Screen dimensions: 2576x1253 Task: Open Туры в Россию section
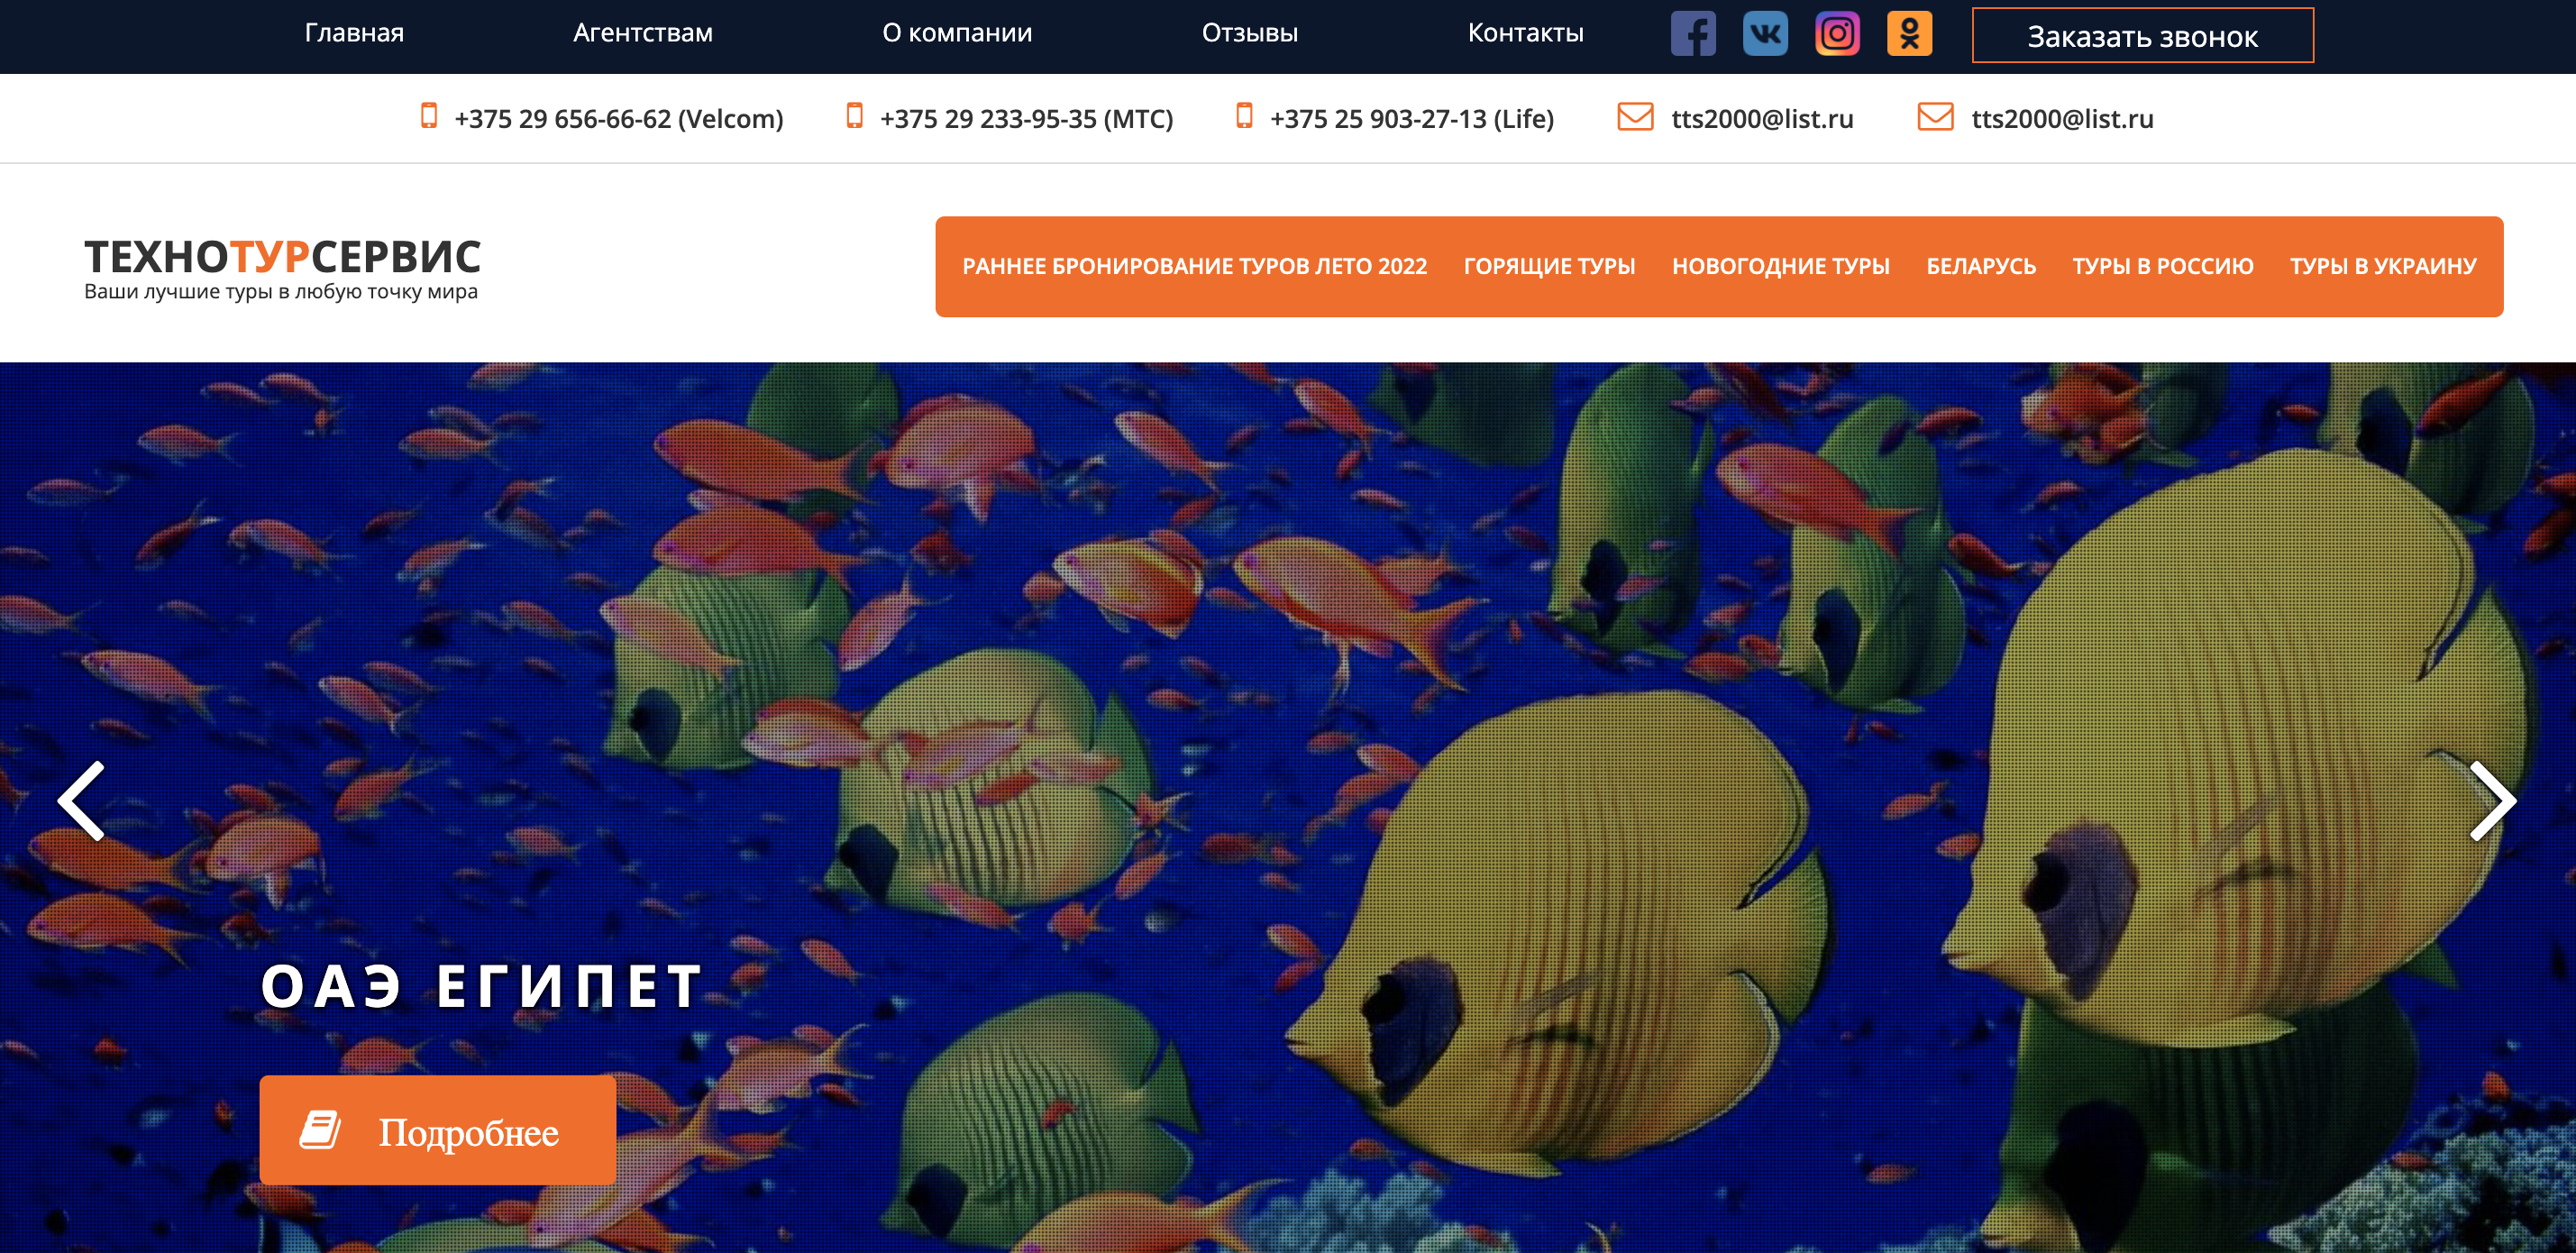point(2162,266)
